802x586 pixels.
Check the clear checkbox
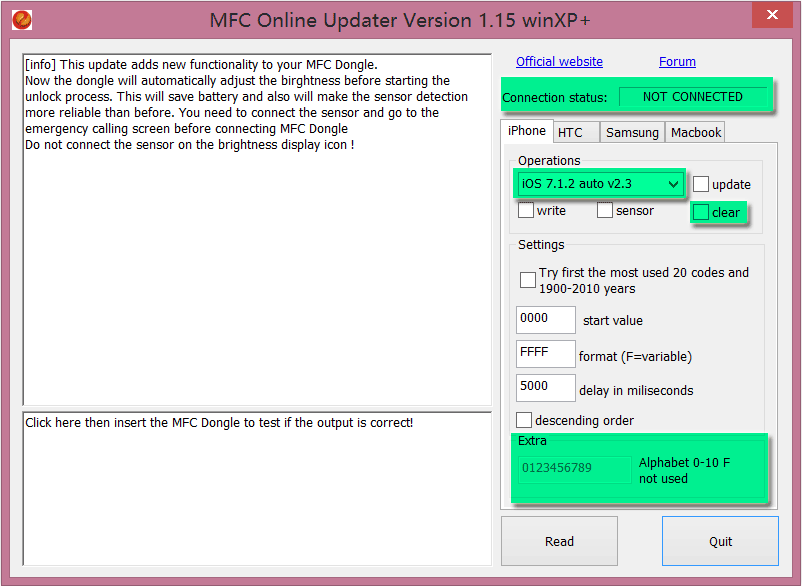click(x=701, y=212)
